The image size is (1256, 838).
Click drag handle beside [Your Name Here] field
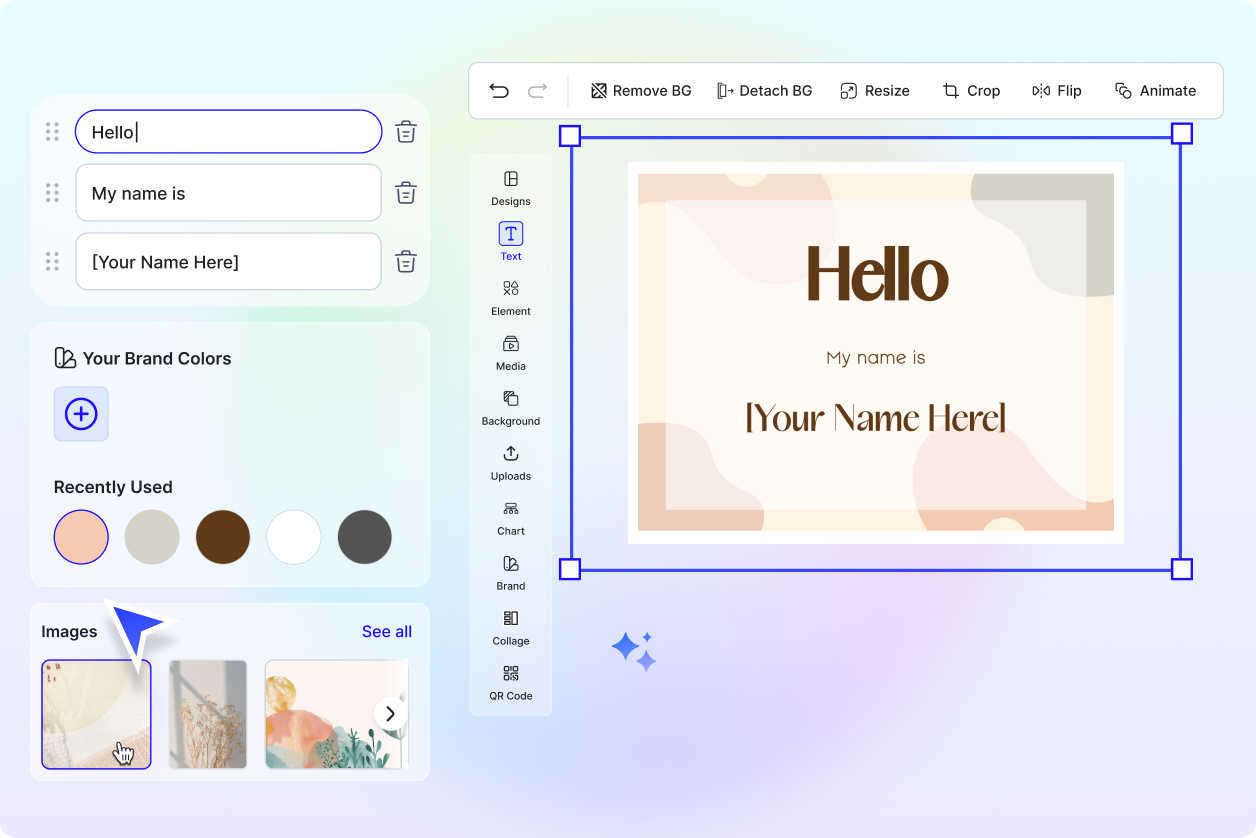[x=52, y=262]
